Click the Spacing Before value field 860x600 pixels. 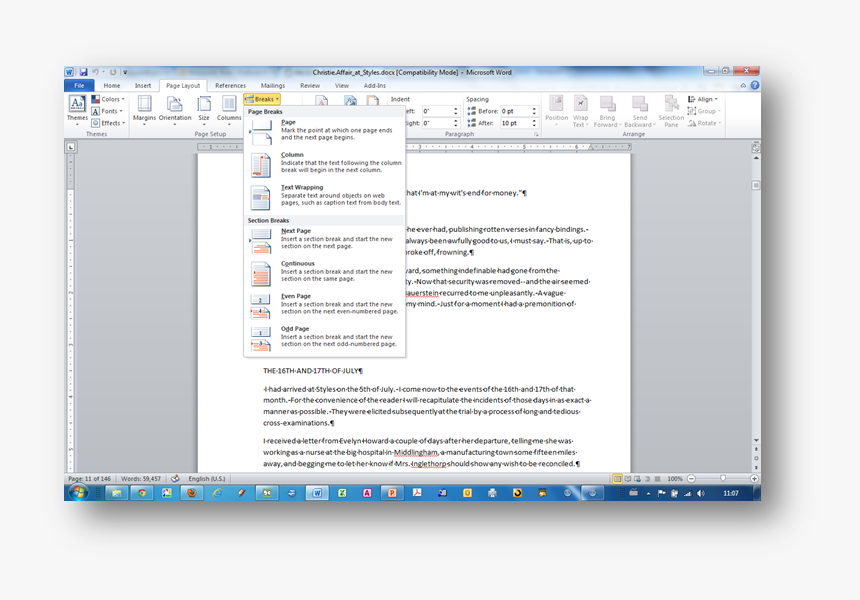point(516,111)
